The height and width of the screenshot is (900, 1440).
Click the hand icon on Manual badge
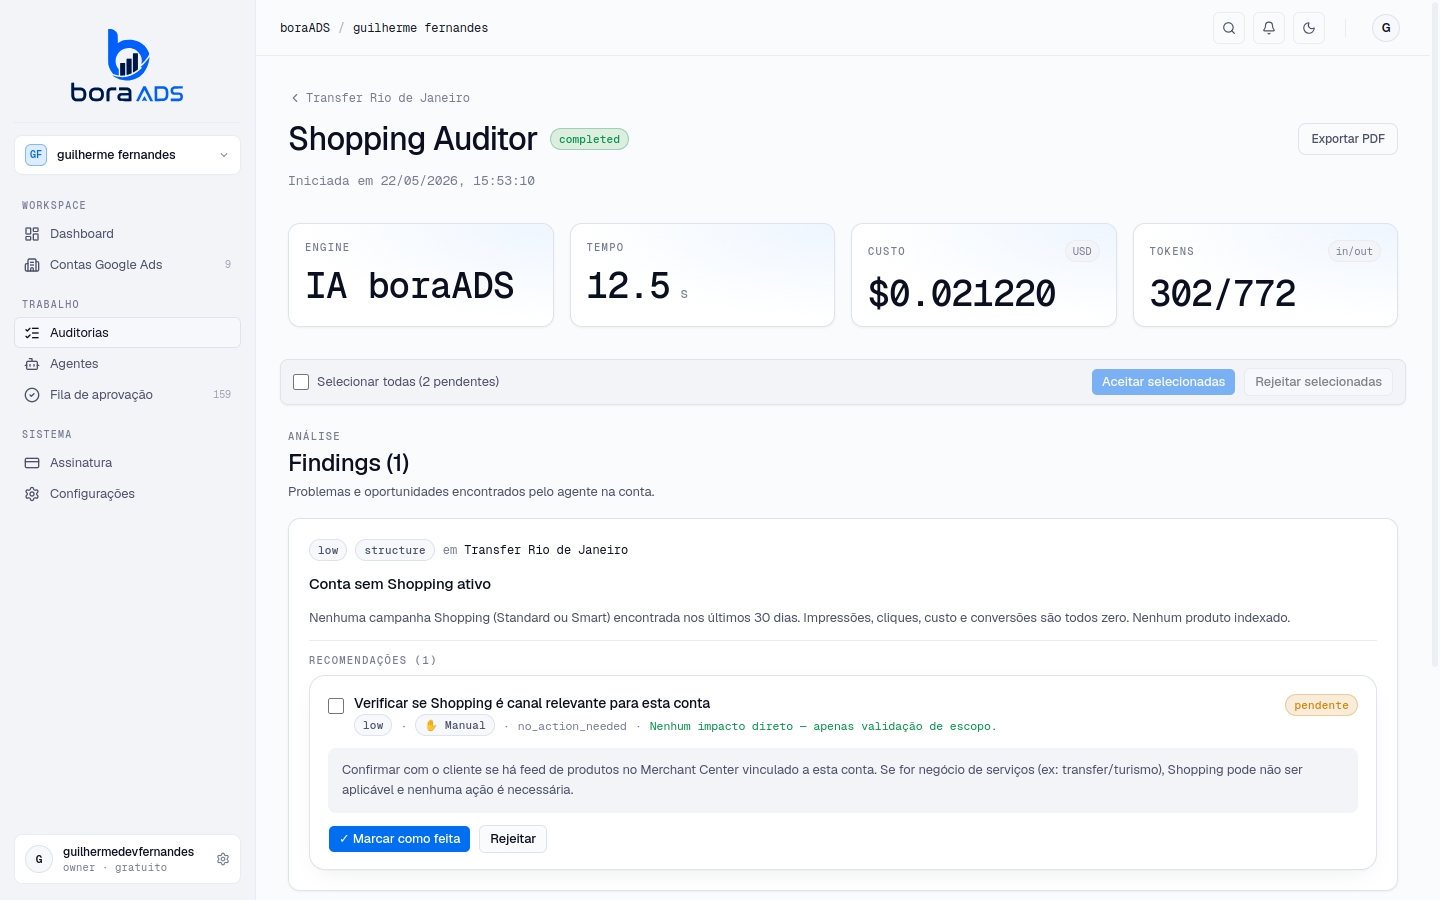click(x=431, y=726)
